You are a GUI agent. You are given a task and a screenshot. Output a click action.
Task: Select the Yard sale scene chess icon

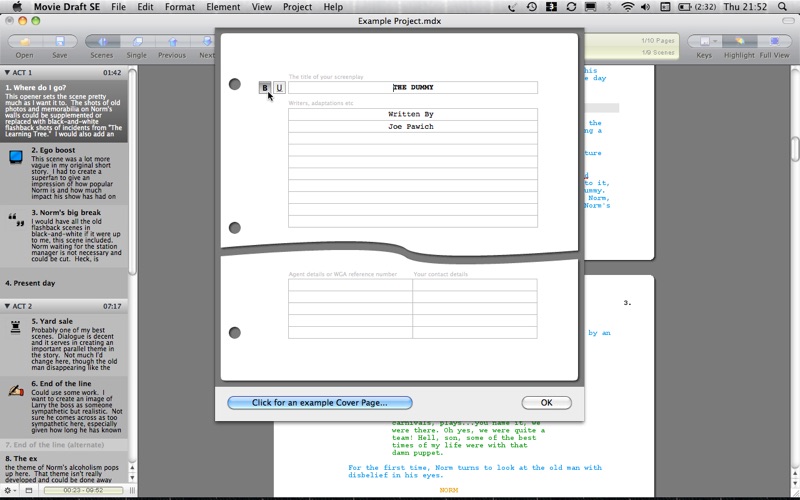pyautogui.click(x=16, y=326)
